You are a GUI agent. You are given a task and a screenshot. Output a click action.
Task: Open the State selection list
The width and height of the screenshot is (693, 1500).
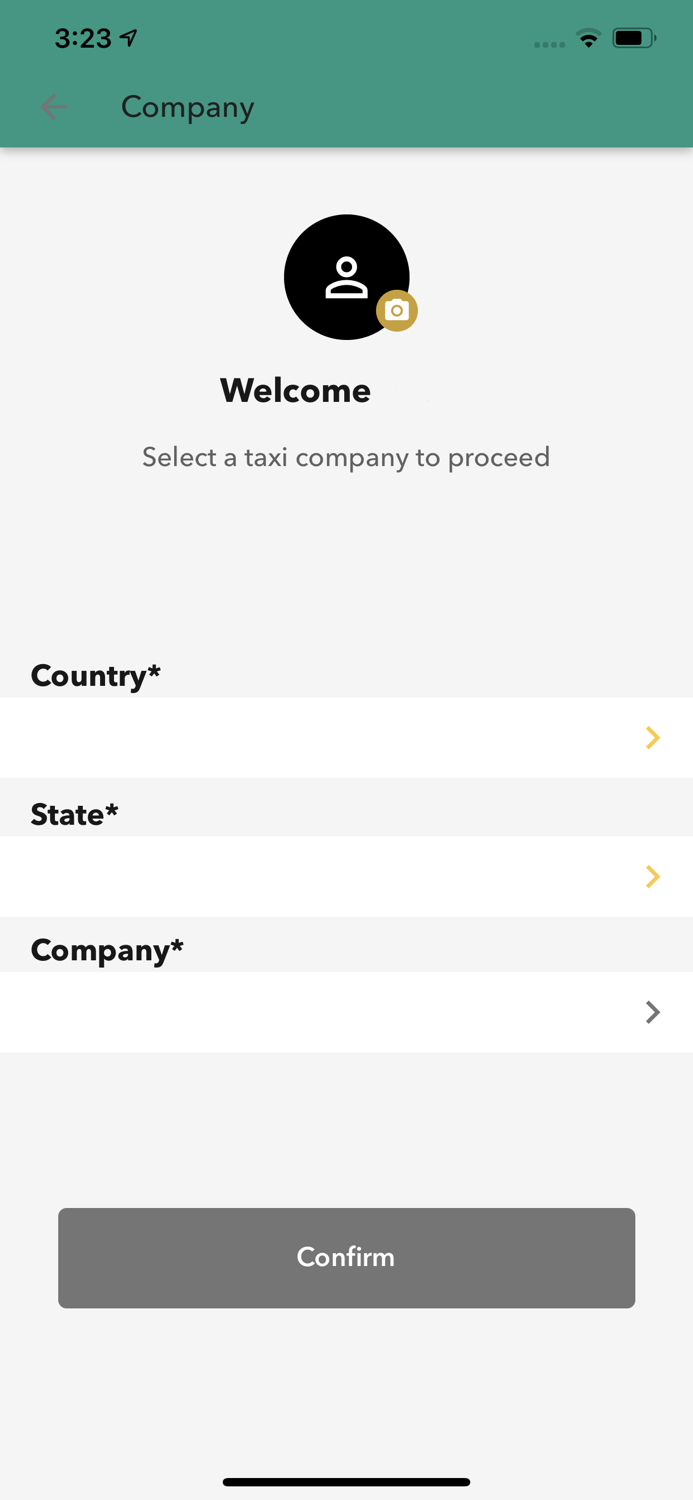346,877
